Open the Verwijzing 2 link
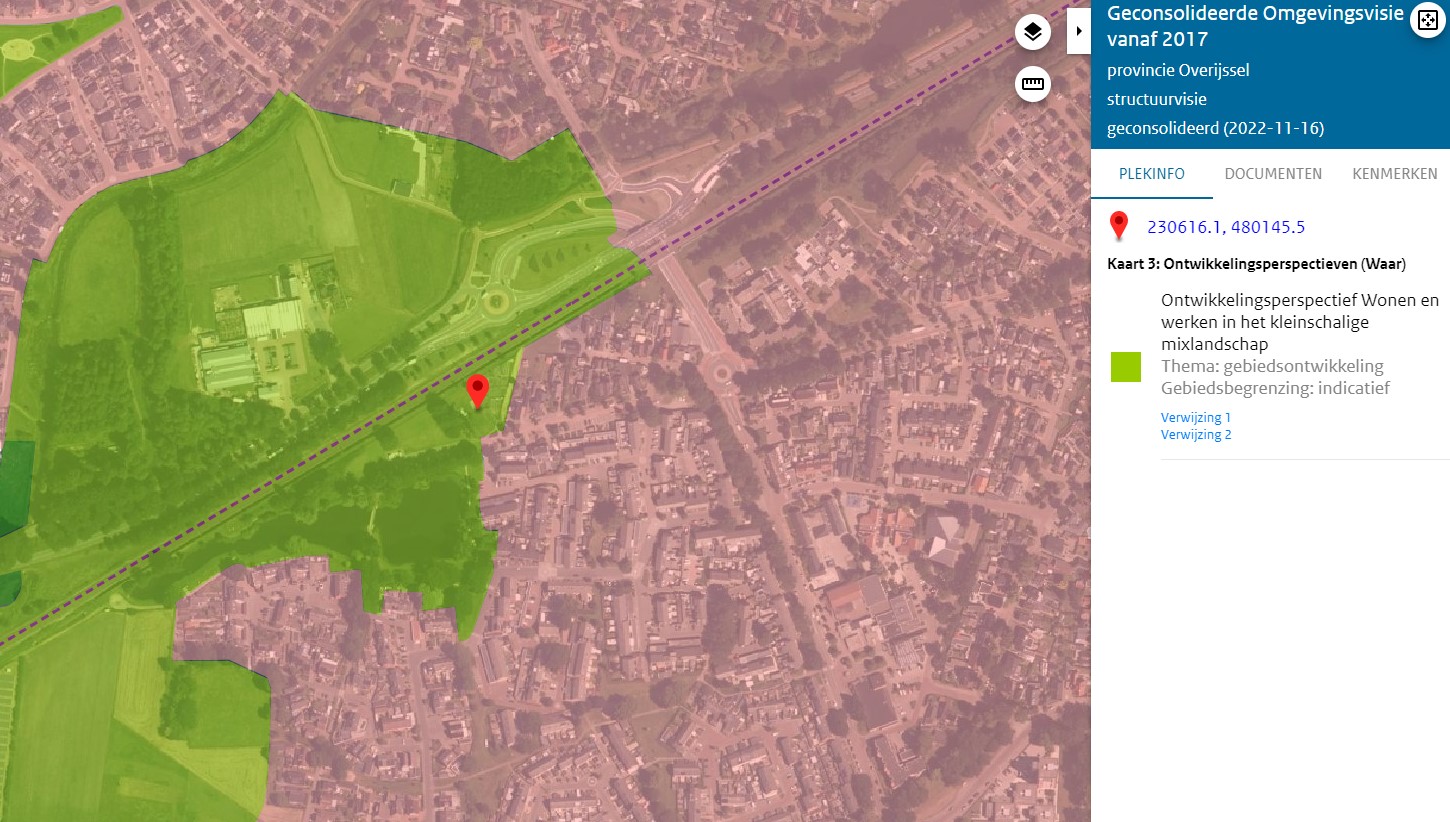Viewport: 1450px width, 822px height. [x=1196, y=435]
